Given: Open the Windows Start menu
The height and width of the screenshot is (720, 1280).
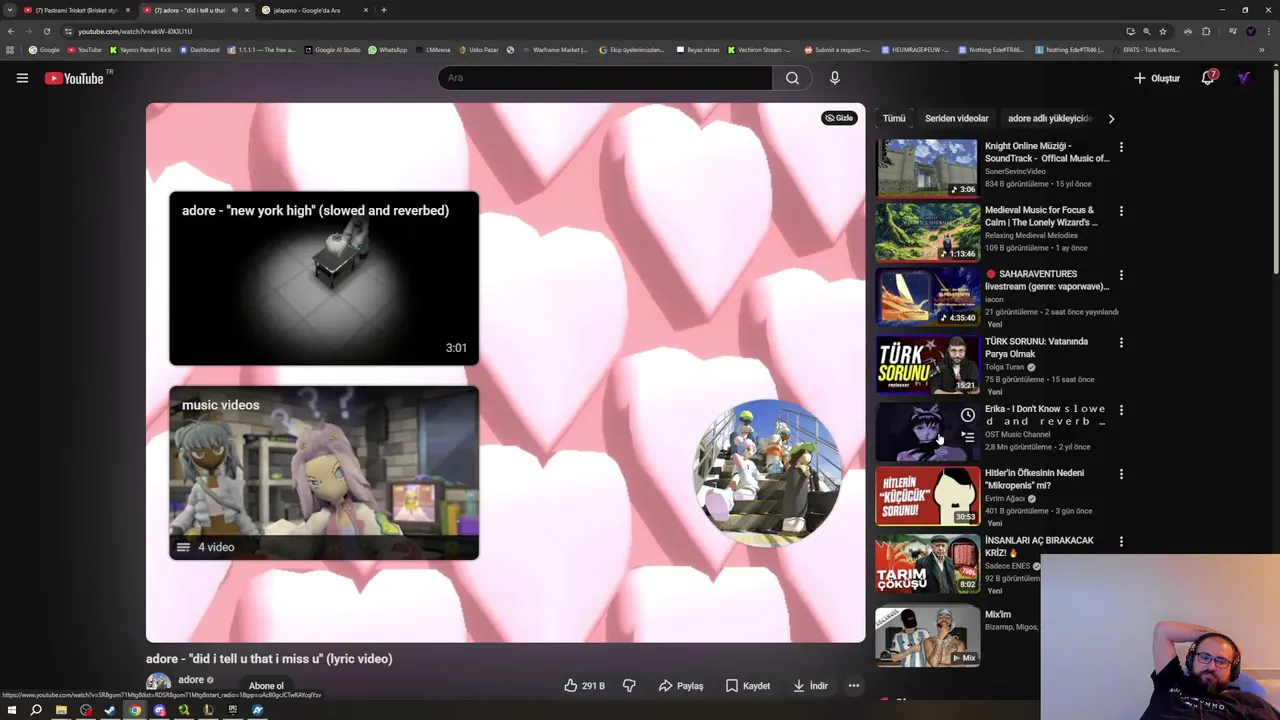Looking at the screenshot, I should point(12,710).
